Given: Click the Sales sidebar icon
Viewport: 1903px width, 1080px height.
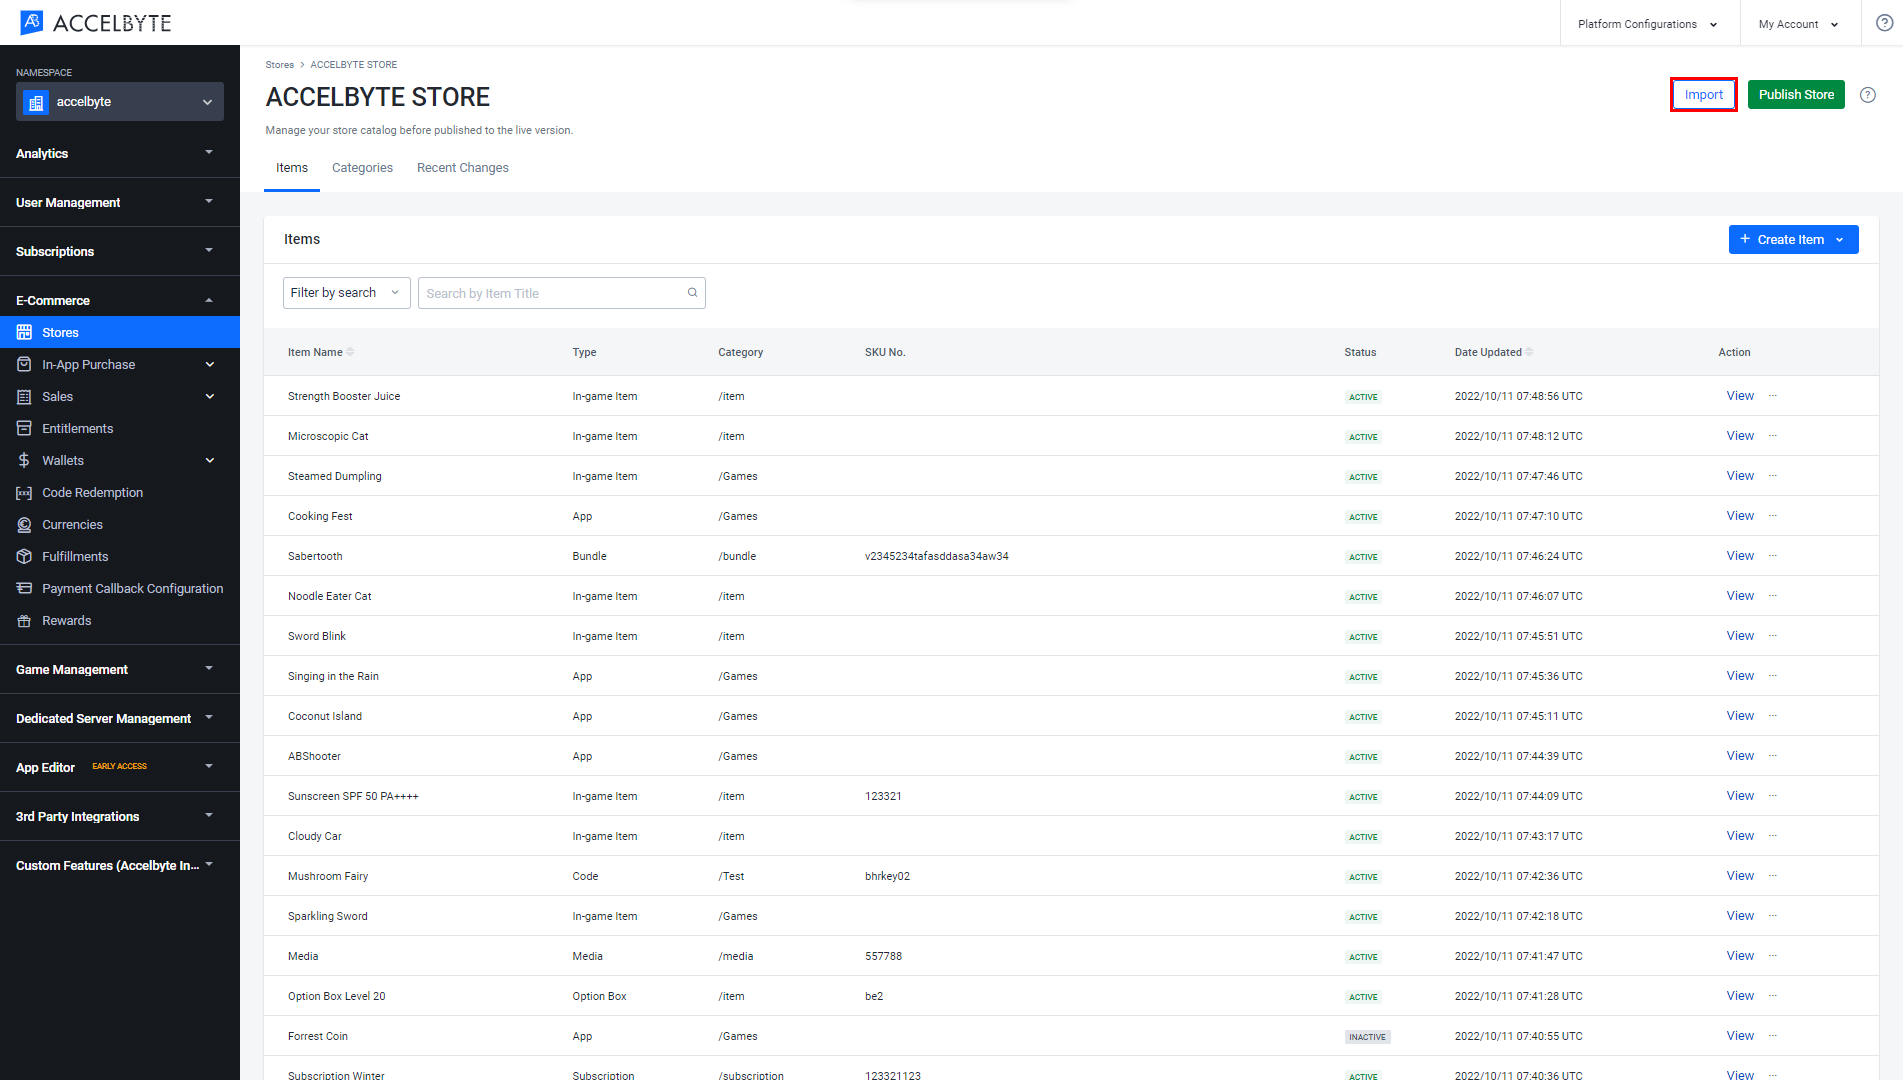Looking at the screenshot, I should click(24, 396).
